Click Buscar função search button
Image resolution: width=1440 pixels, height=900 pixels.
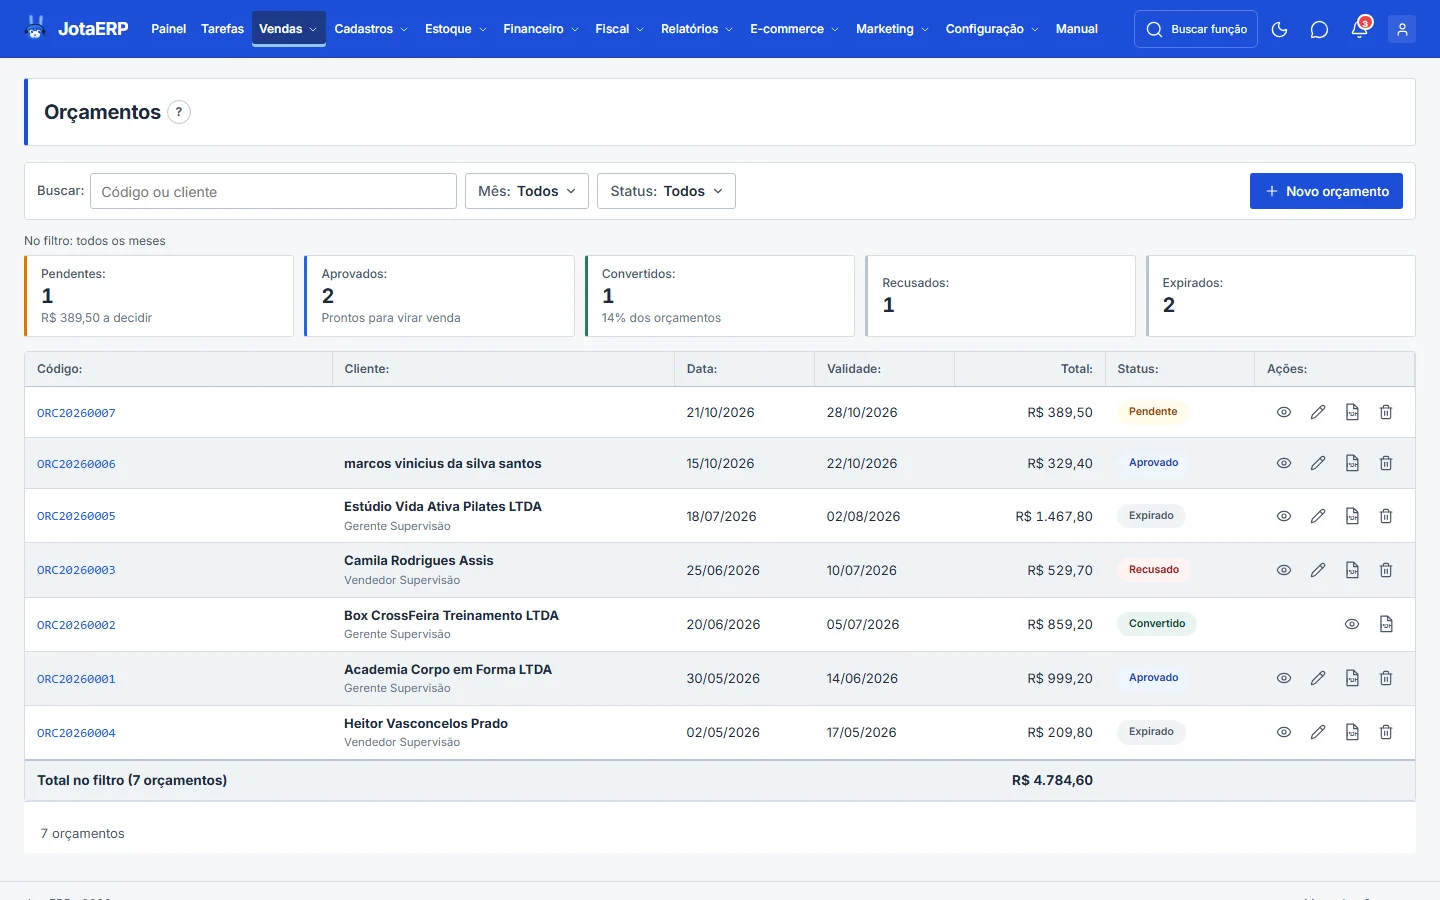point(1196,29)
